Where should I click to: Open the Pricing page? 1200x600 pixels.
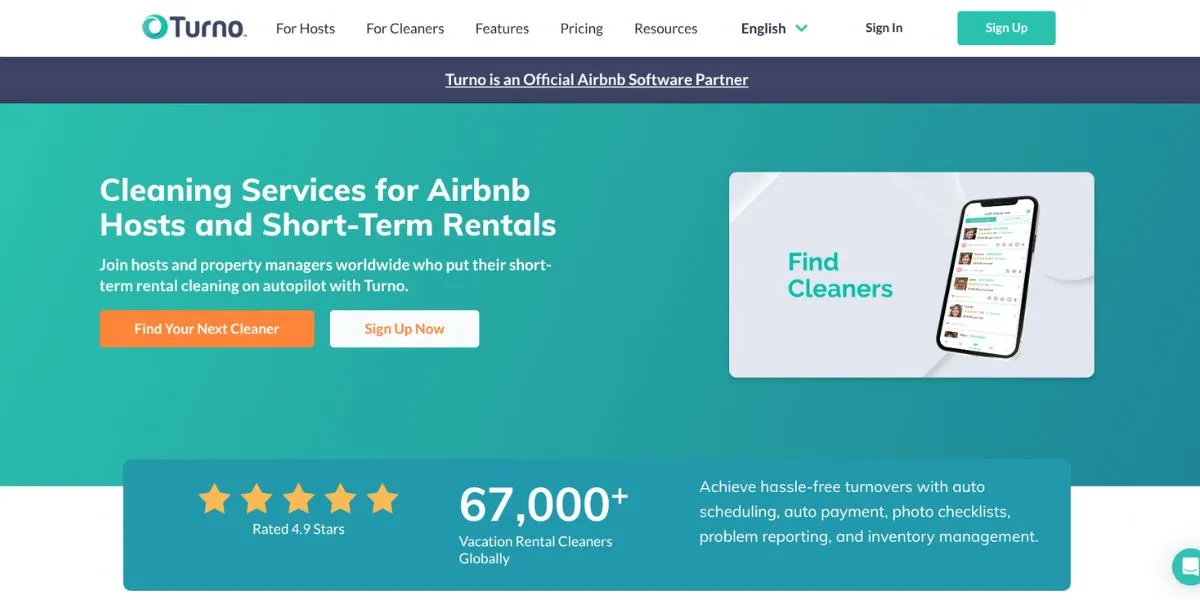point(581,28)
